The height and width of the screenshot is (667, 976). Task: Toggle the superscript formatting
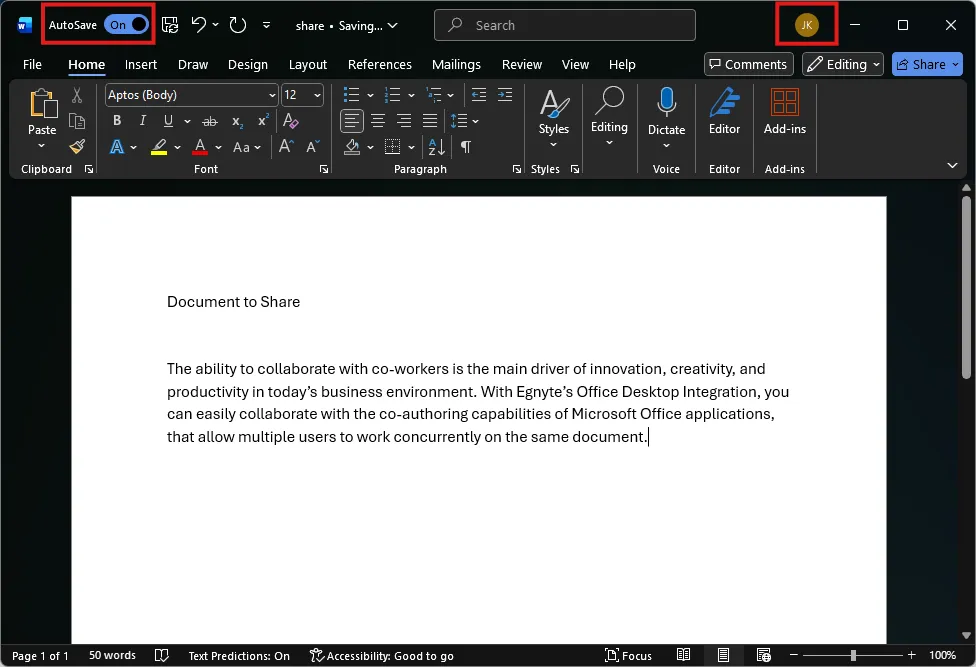coord(262,120)
